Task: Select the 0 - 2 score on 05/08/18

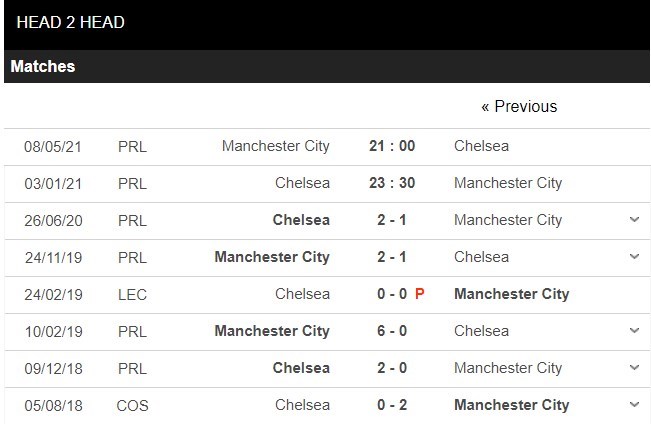Action: [392, 405]
